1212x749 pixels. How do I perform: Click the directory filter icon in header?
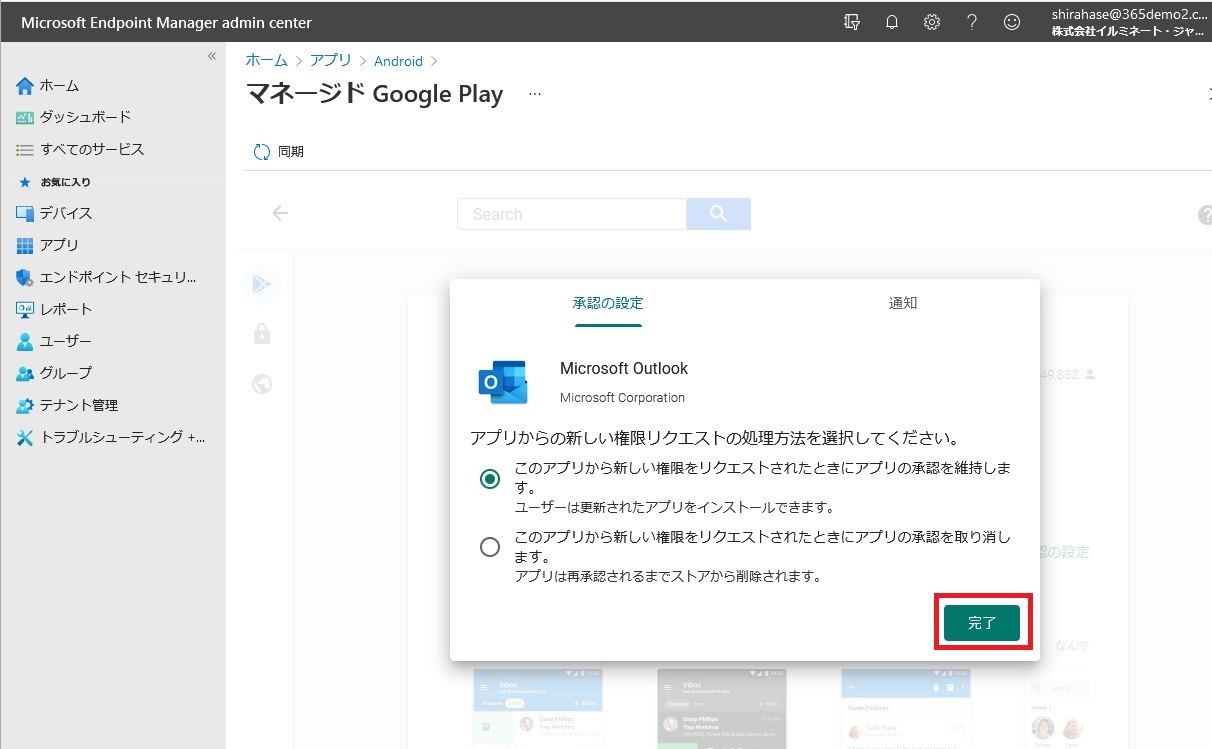tap(852, 22)
